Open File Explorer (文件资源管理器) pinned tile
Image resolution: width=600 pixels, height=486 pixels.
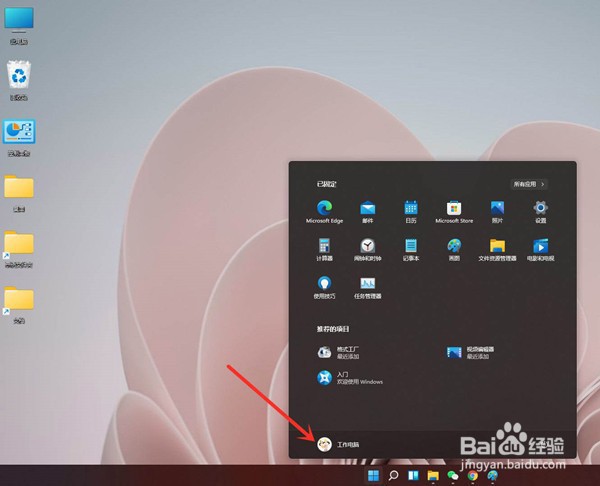pos(497,250)
